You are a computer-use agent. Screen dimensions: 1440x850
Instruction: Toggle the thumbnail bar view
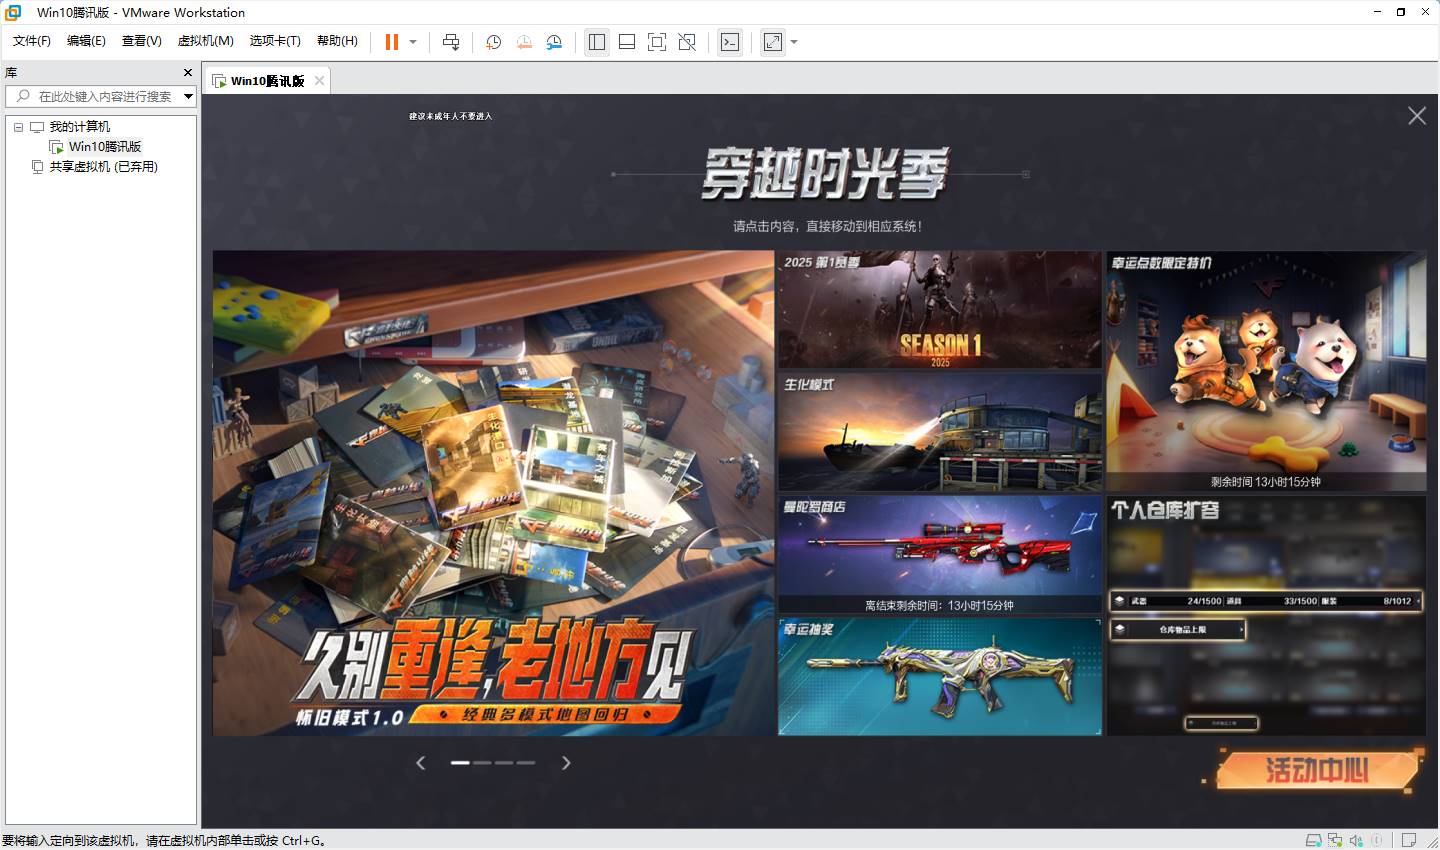[x=626, y=42]
